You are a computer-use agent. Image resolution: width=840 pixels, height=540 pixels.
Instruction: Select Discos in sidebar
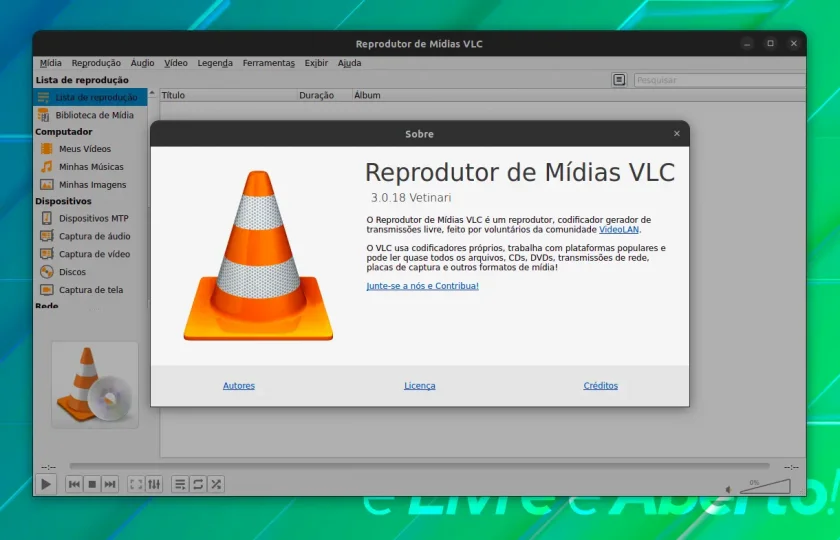coord(90,272)
